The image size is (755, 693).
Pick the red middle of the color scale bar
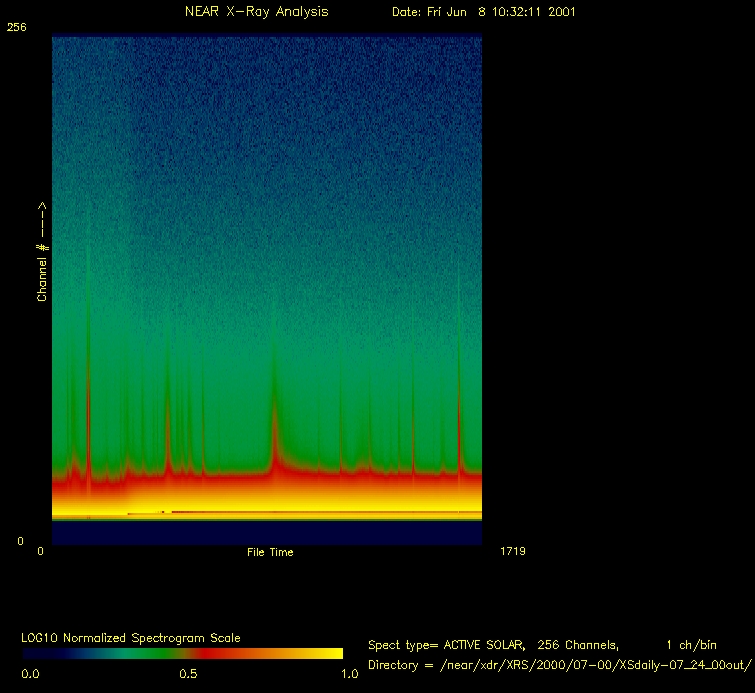tap(205, 654)
